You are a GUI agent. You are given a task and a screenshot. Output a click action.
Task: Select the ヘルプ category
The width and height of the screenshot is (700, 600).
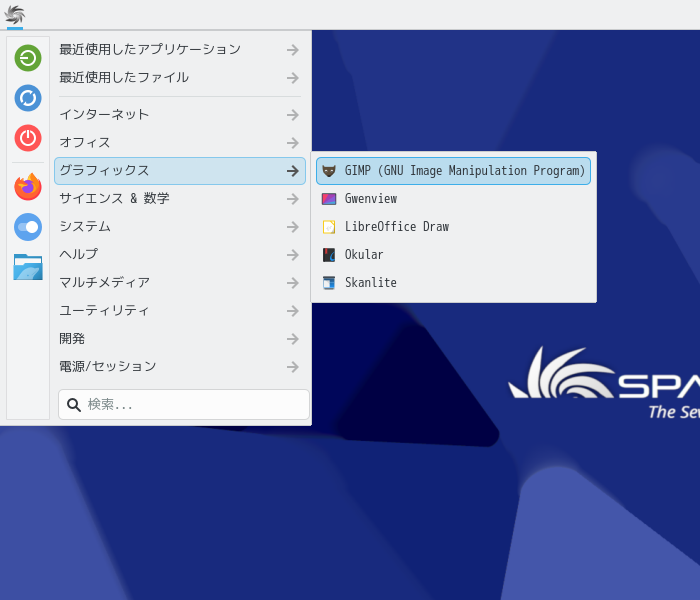tap(180, 254)
